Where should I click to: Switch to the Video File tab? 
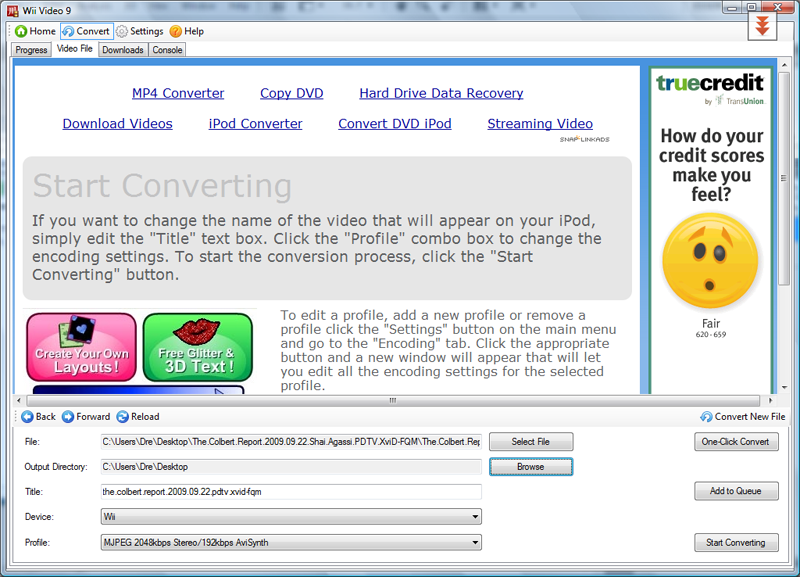(x=74, y=48)
